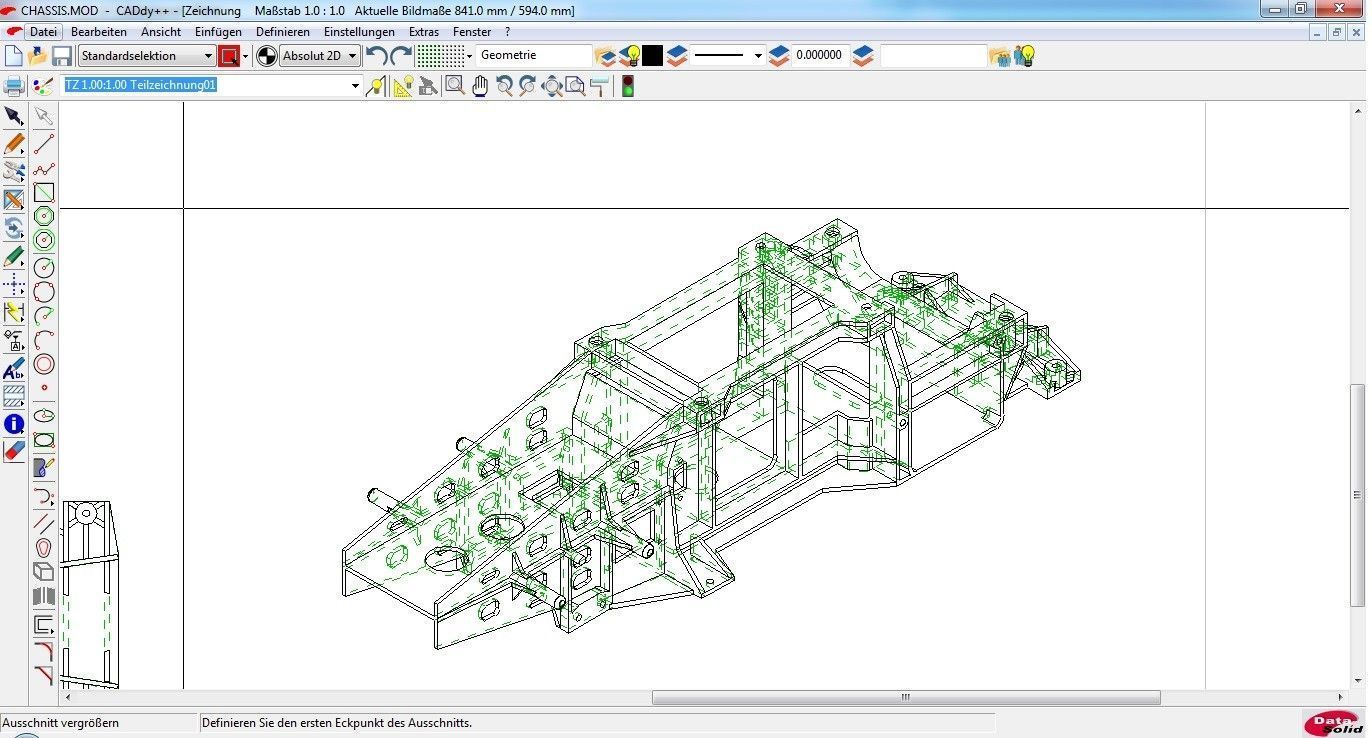Expand the Teilzeichnung01 drawing dropdown

click(355, 86)
